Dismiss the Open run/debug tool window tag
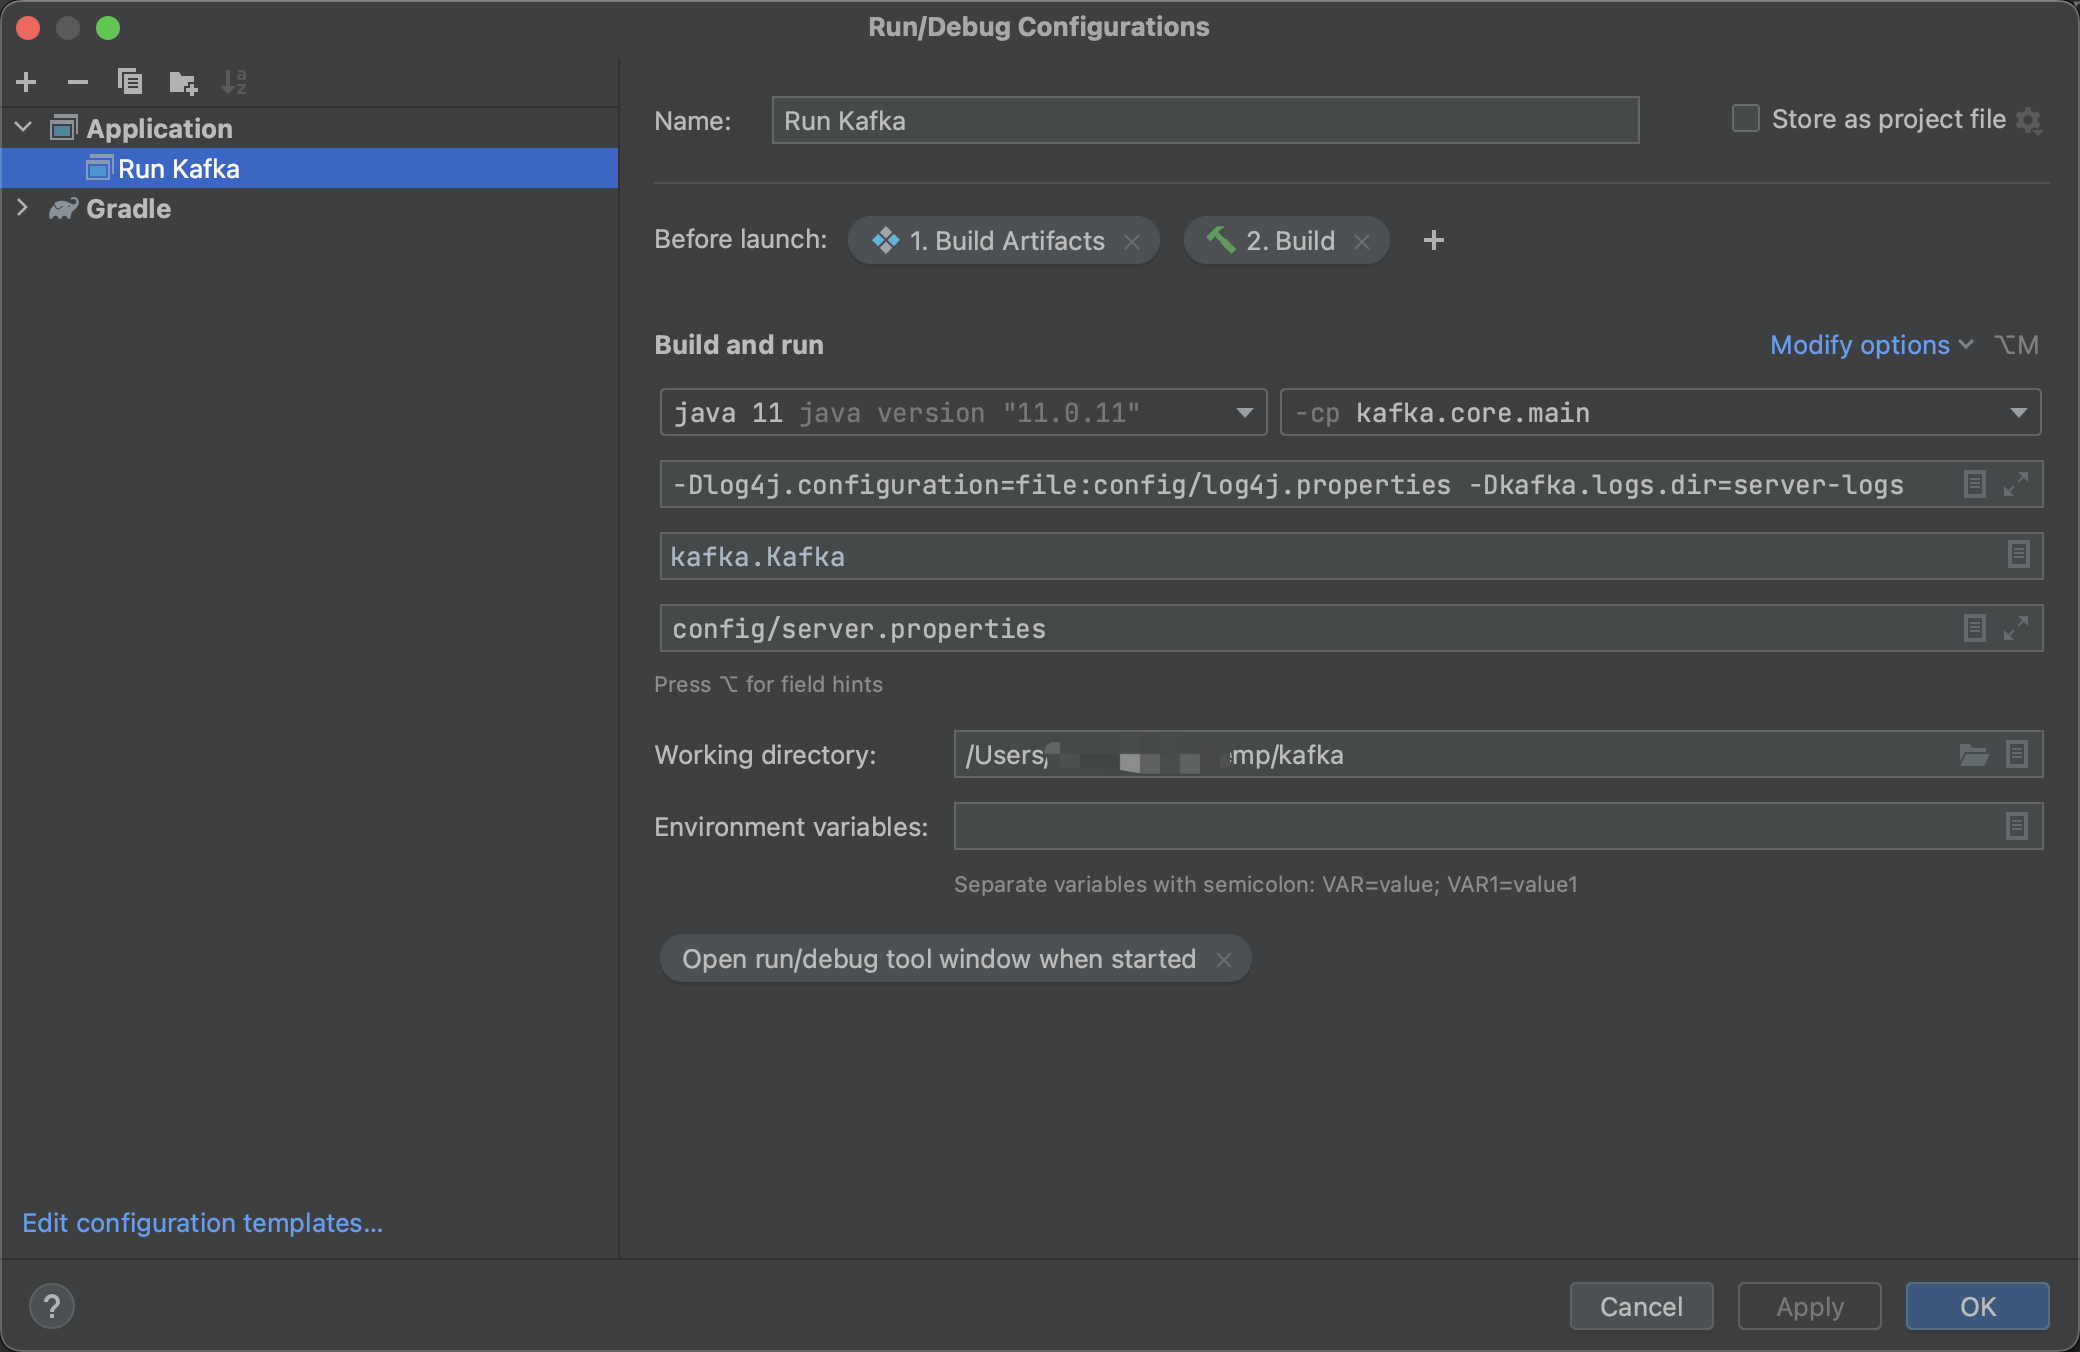2080x1352 pixels. (1224, 959)
